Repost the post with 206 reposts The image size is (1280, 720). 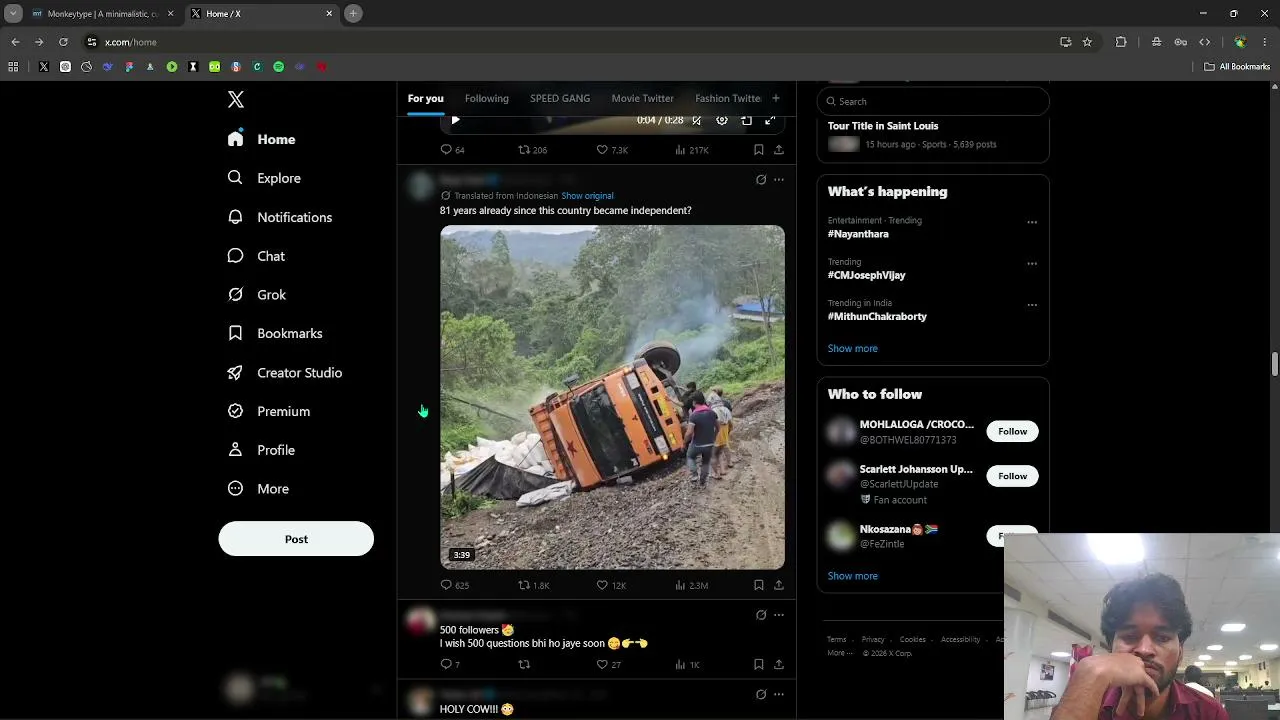(532, 150)
